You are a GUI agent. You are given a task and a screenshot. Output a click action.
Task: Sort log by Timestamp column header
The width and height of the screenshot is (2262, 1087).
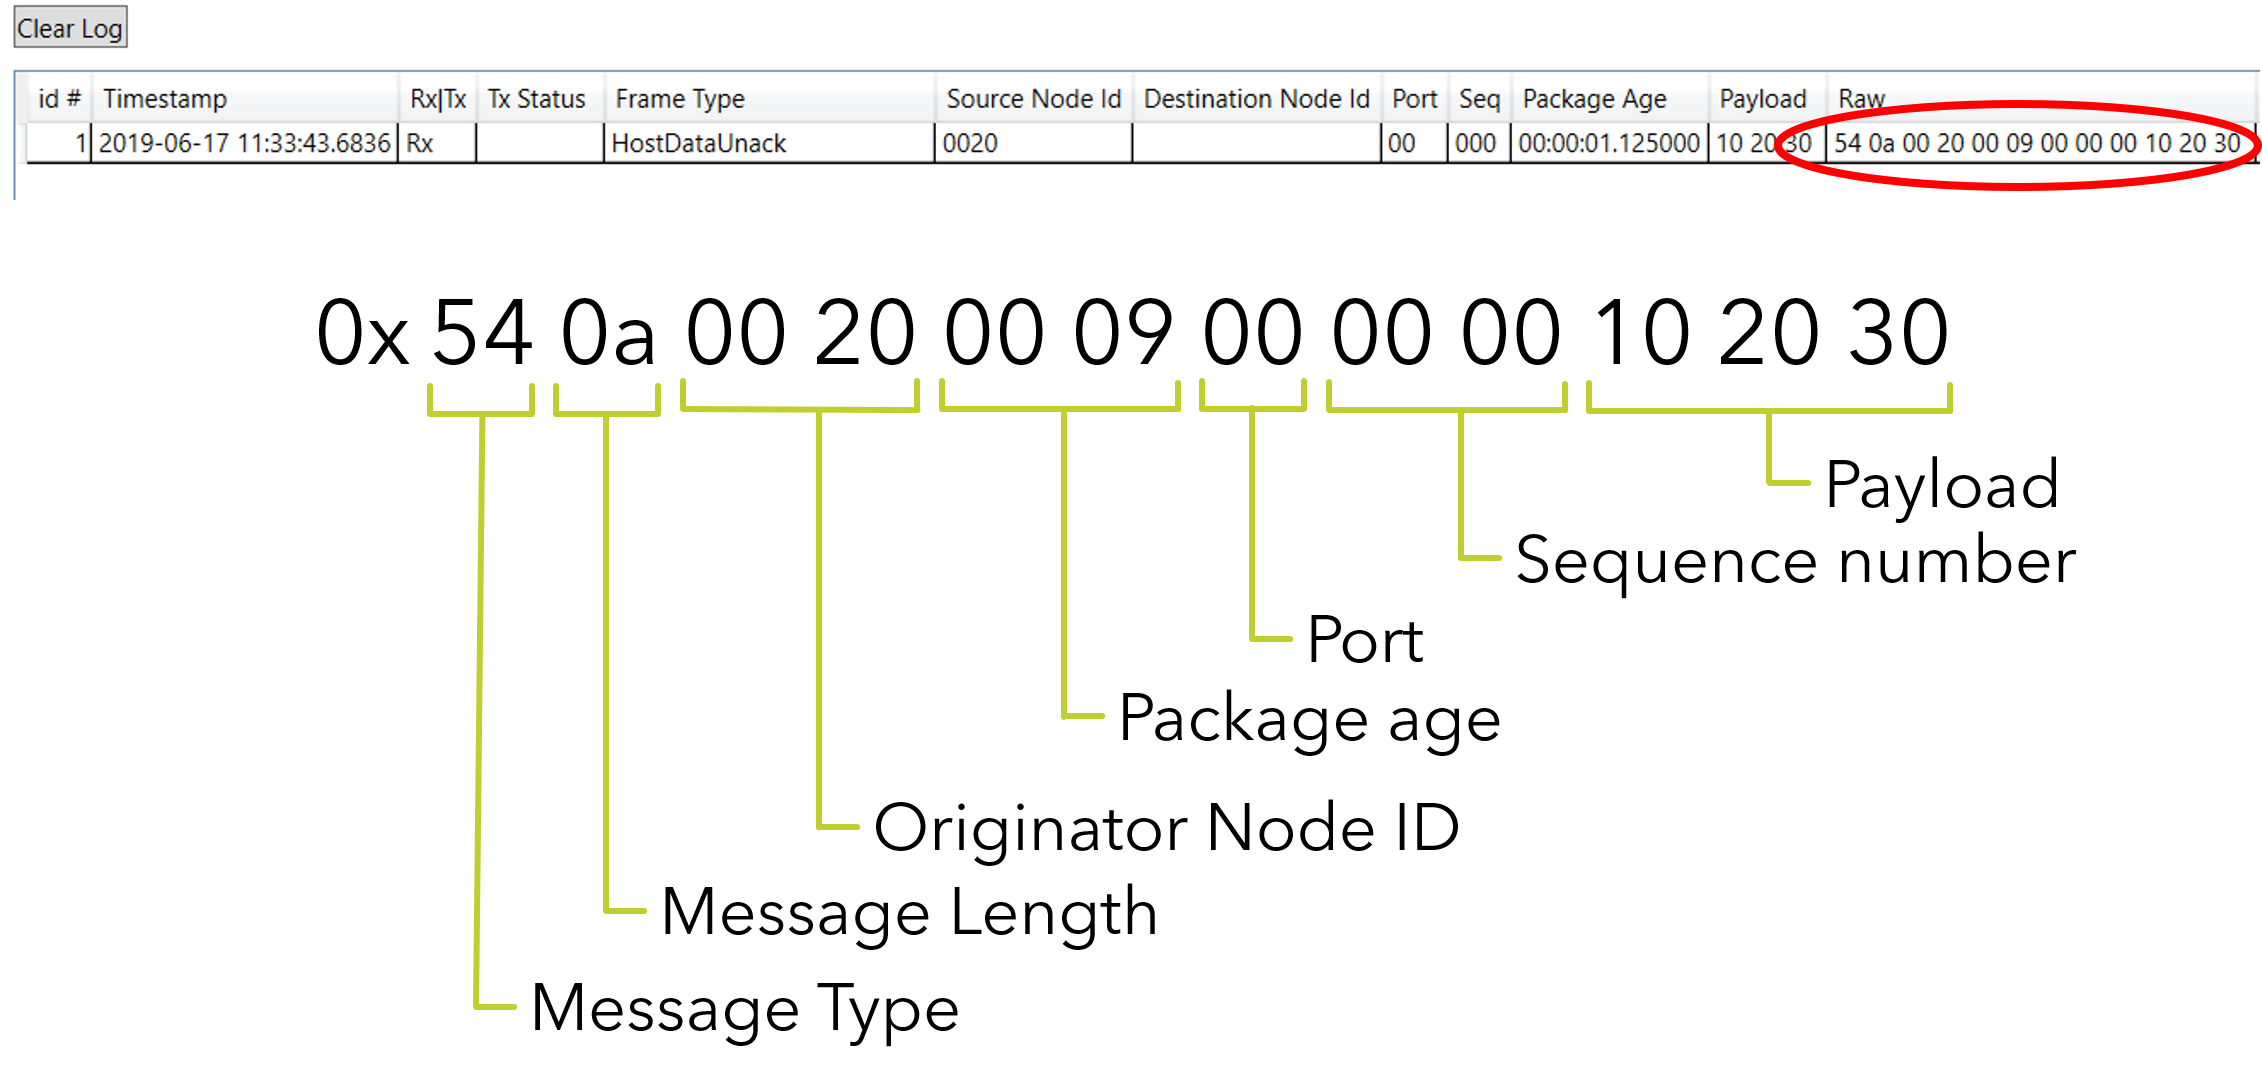(x=245, y=98)
